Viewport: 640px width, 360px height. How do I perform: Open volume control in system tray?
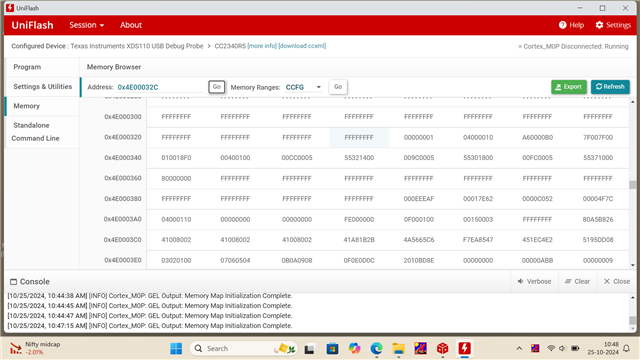[x=562, y=348]
